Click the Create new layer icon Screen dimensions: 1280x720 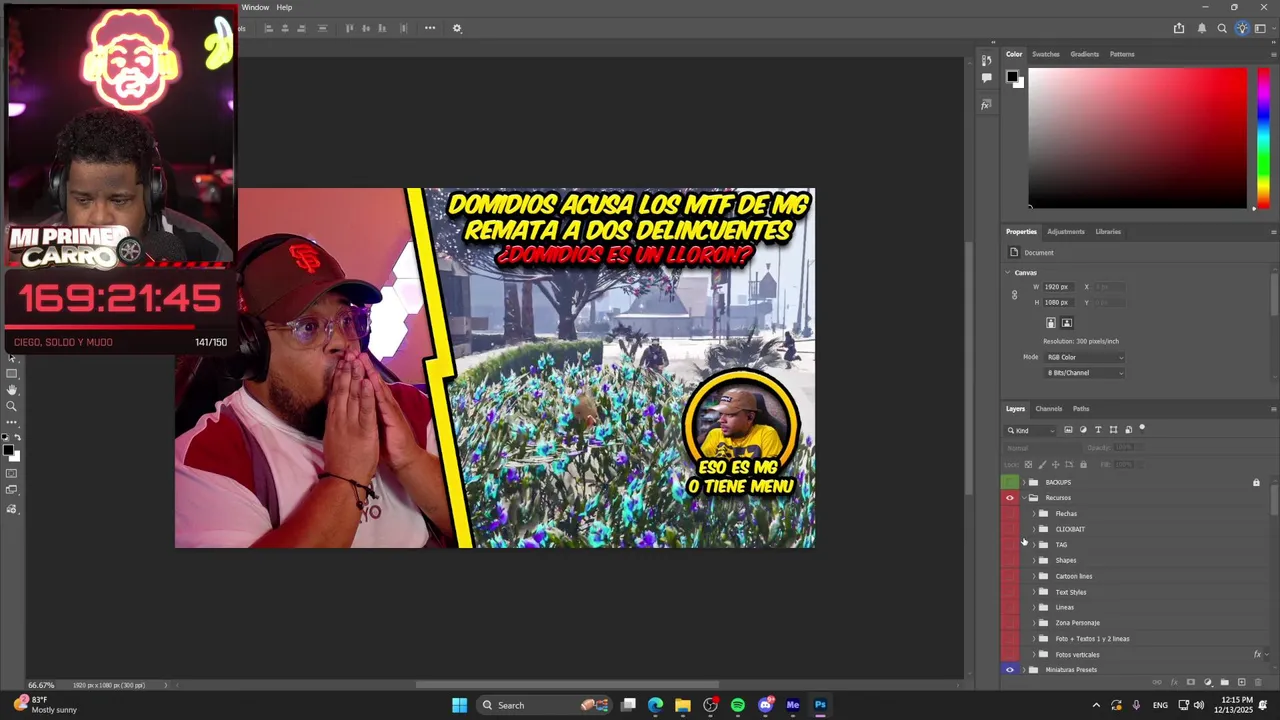tap(1241, 682)
